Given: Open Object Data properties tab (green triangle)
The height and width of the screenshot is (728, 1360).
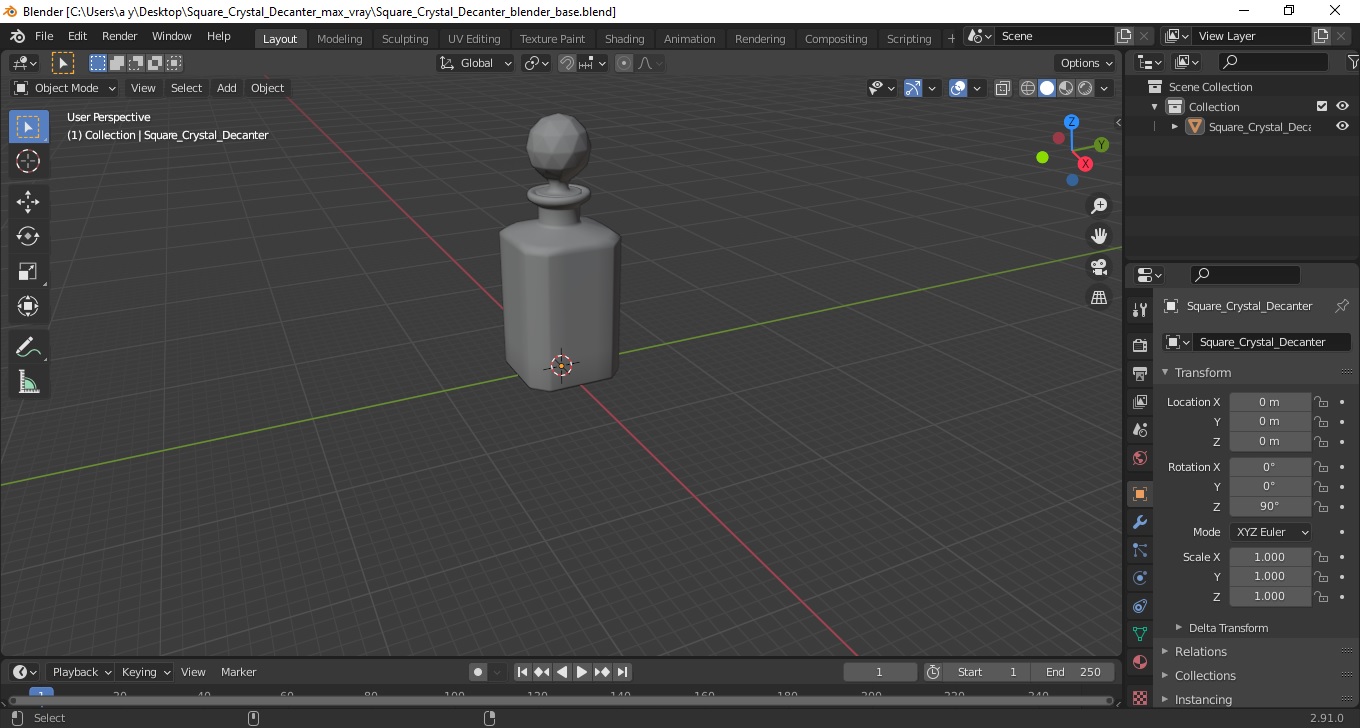Looking at the screenshot, I should point(1140,634).
